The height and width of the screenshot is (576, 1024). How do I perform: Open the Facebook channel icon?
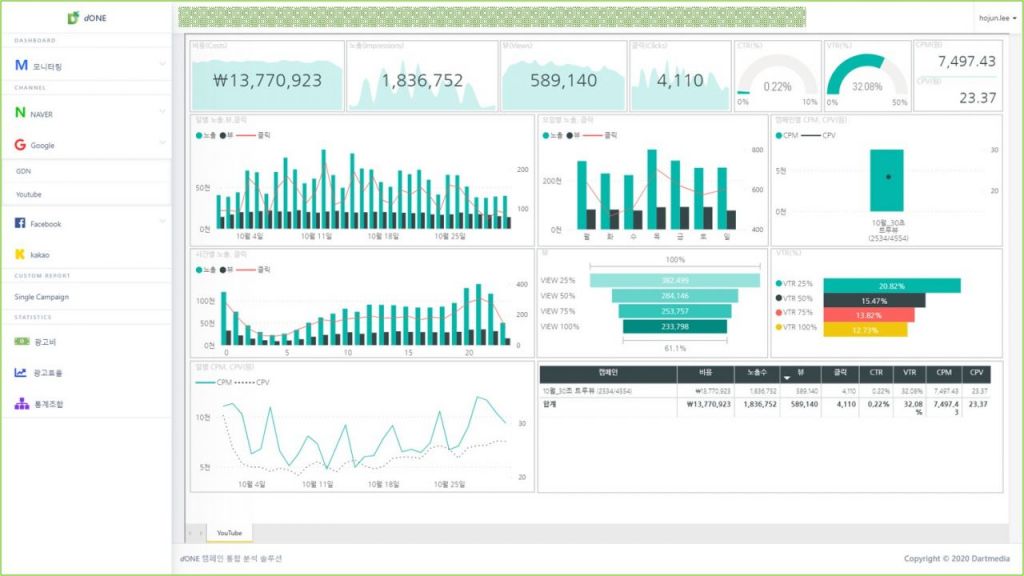pyautogui.click(x=20, y=224)
